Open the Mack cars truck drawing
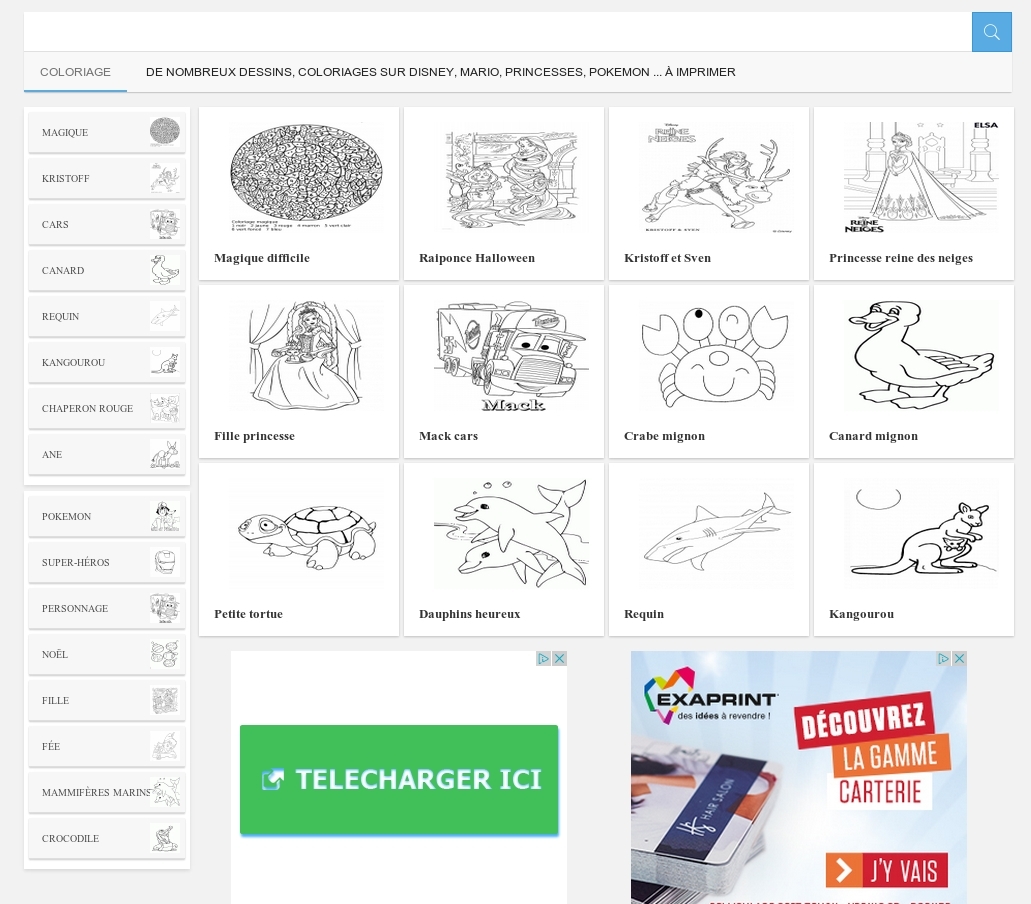Screen dimensions: 1031x904 coord(511,355)
